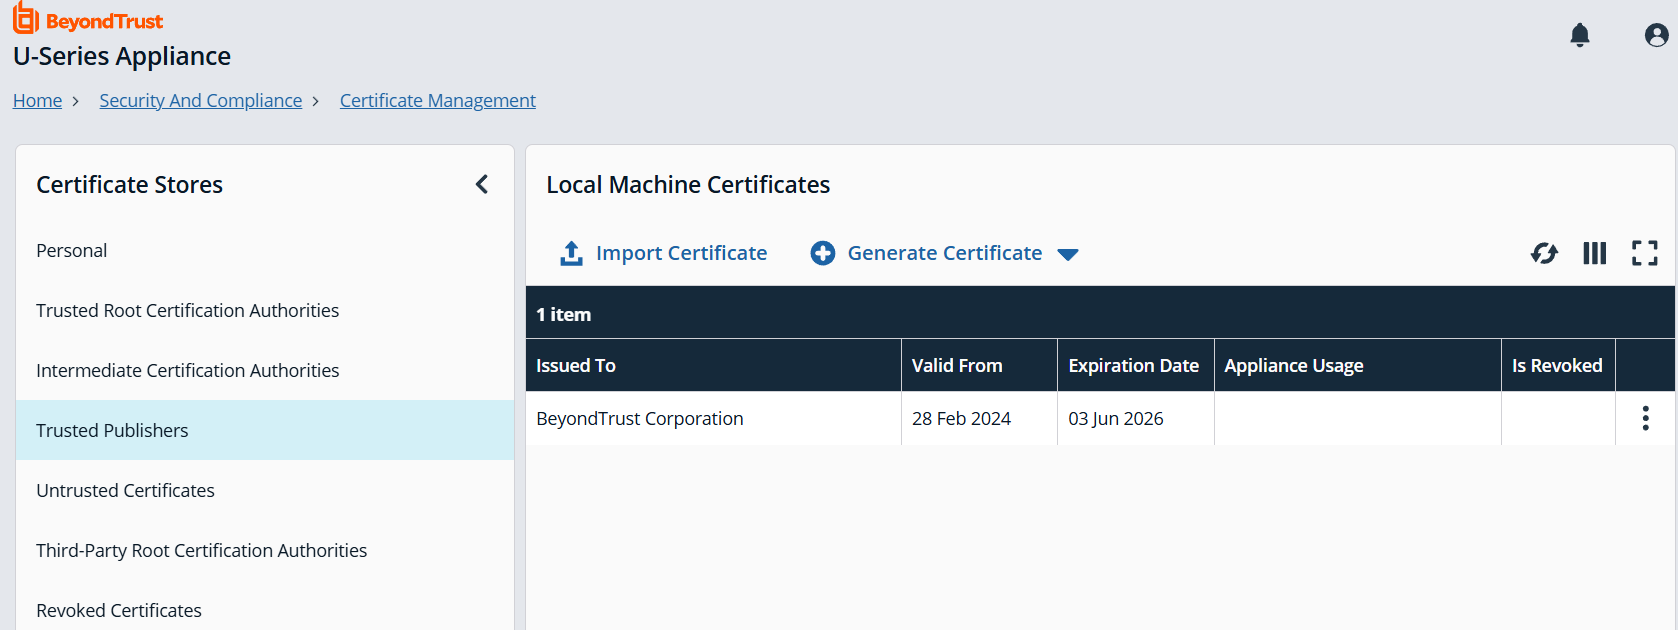Screen dimensions: 1678x630
Task: Open Intermediate Certification Authorities store
Action: pyautogui.click(x=187, y=371)
